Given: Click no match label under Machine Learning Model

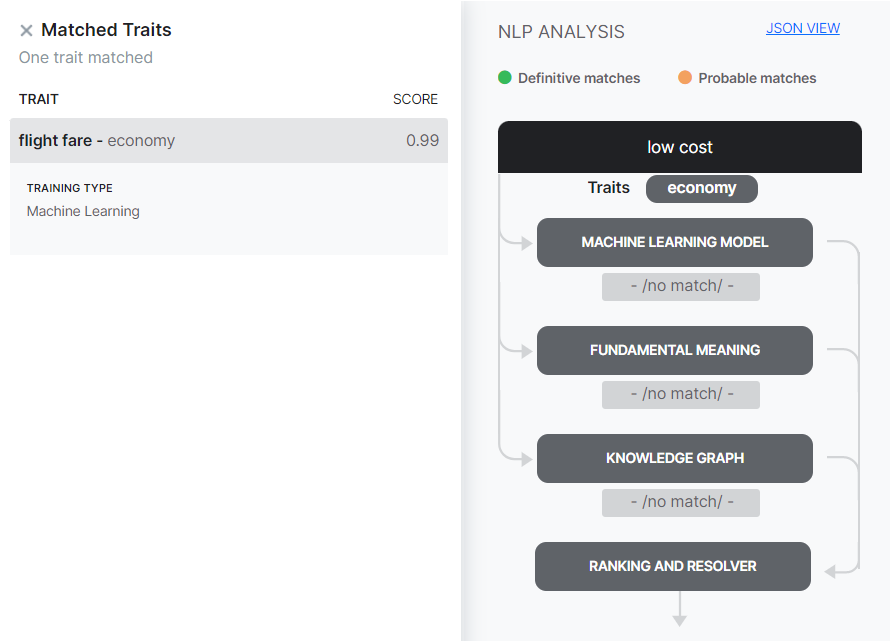Looking at the screenshot, I should point(681,286).
